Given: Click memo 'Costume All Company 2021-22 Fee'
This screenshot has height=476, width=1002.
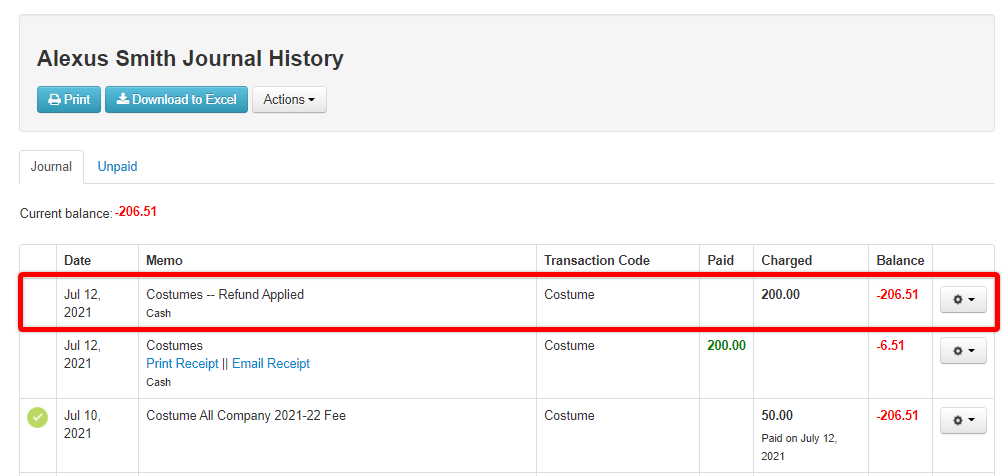Looking at the screenshot, I should point(246,415).
